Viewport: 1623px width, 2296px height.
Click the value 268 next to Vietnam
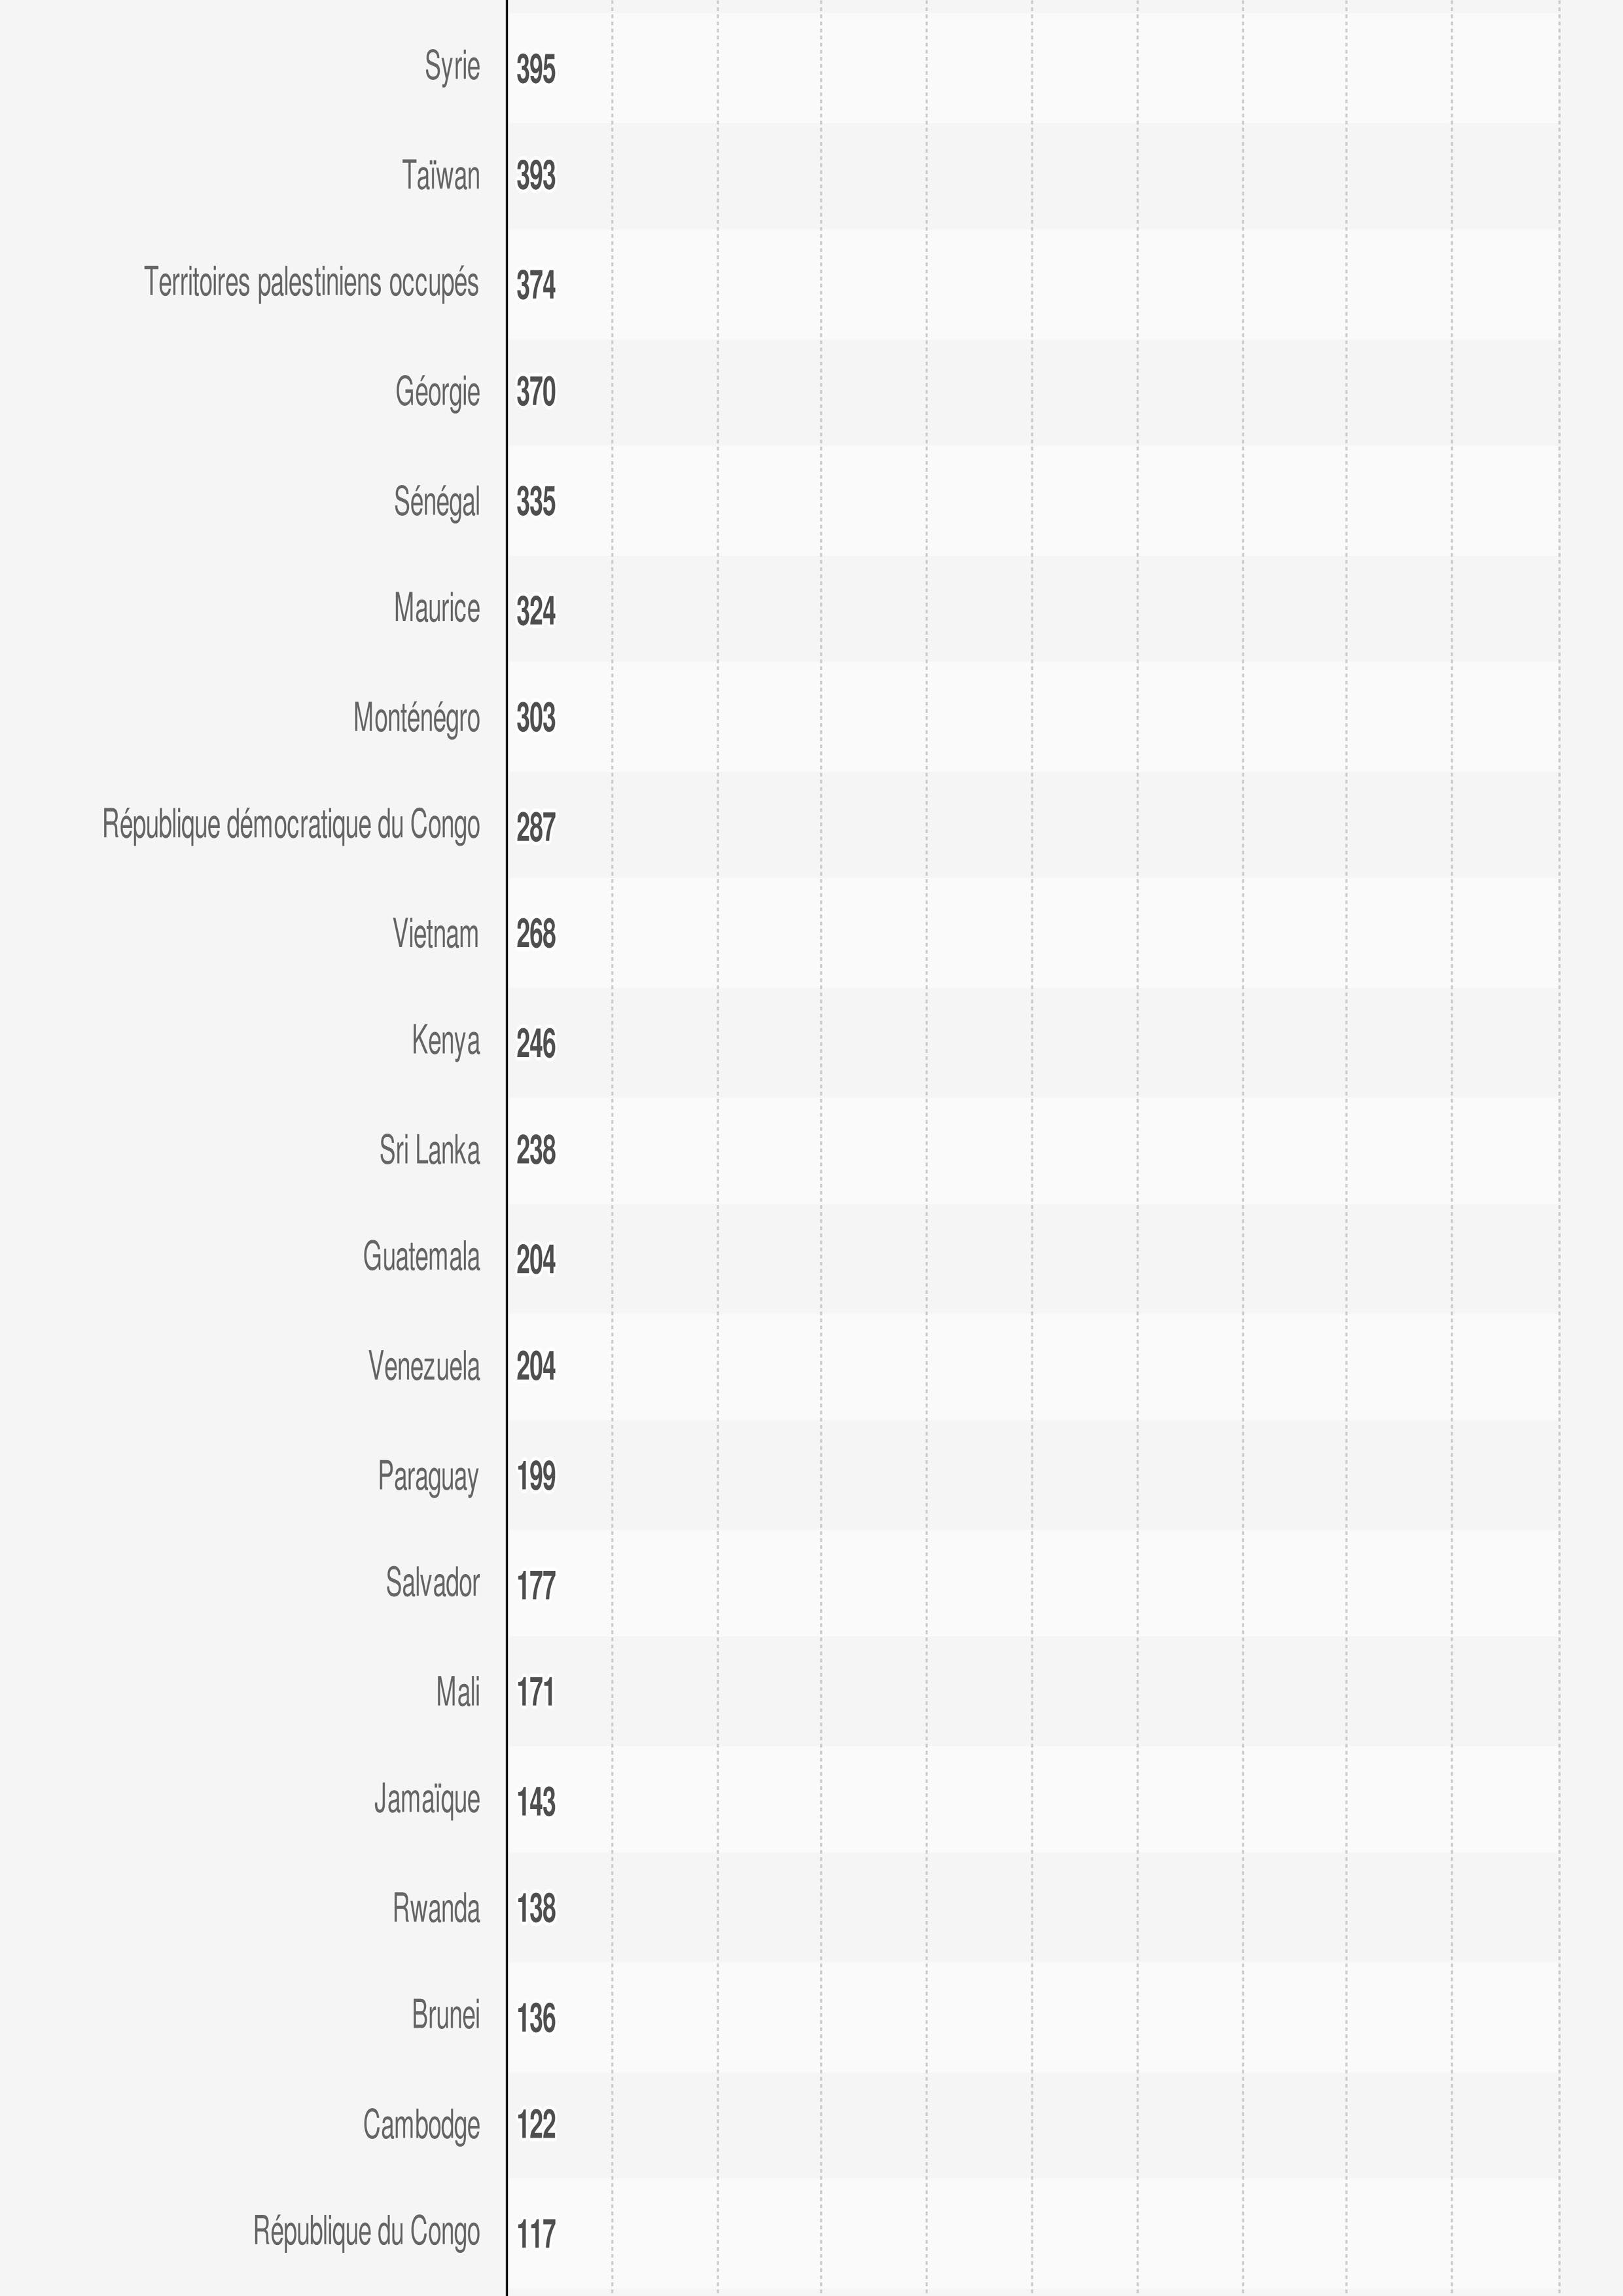tap(536, 934)
